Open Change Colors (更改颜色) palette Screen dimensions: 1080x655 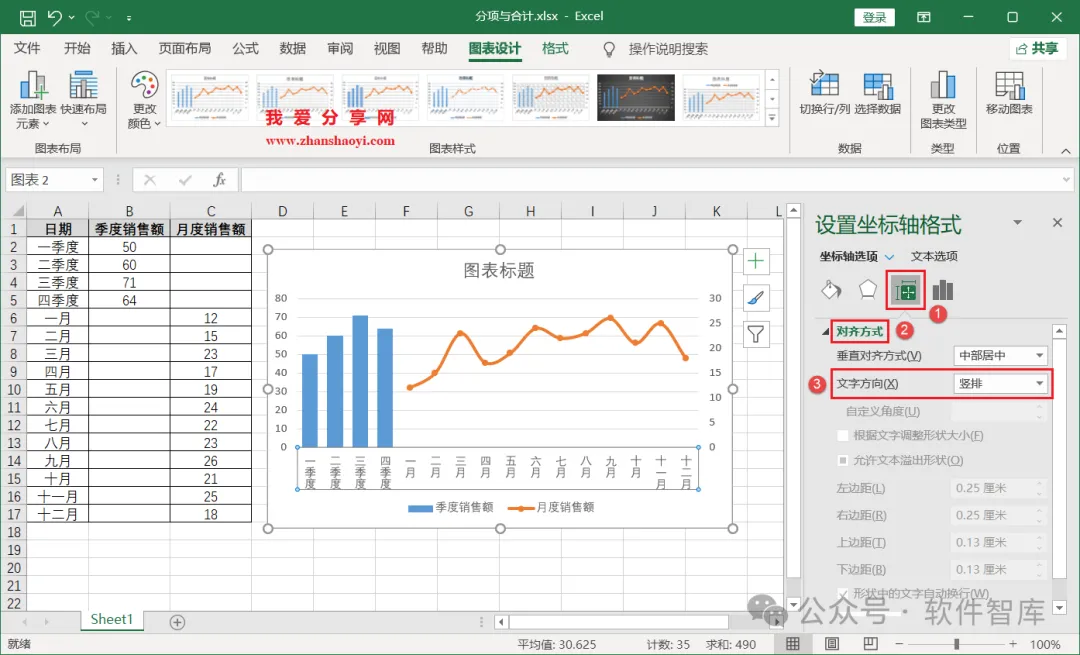(144, 101)
